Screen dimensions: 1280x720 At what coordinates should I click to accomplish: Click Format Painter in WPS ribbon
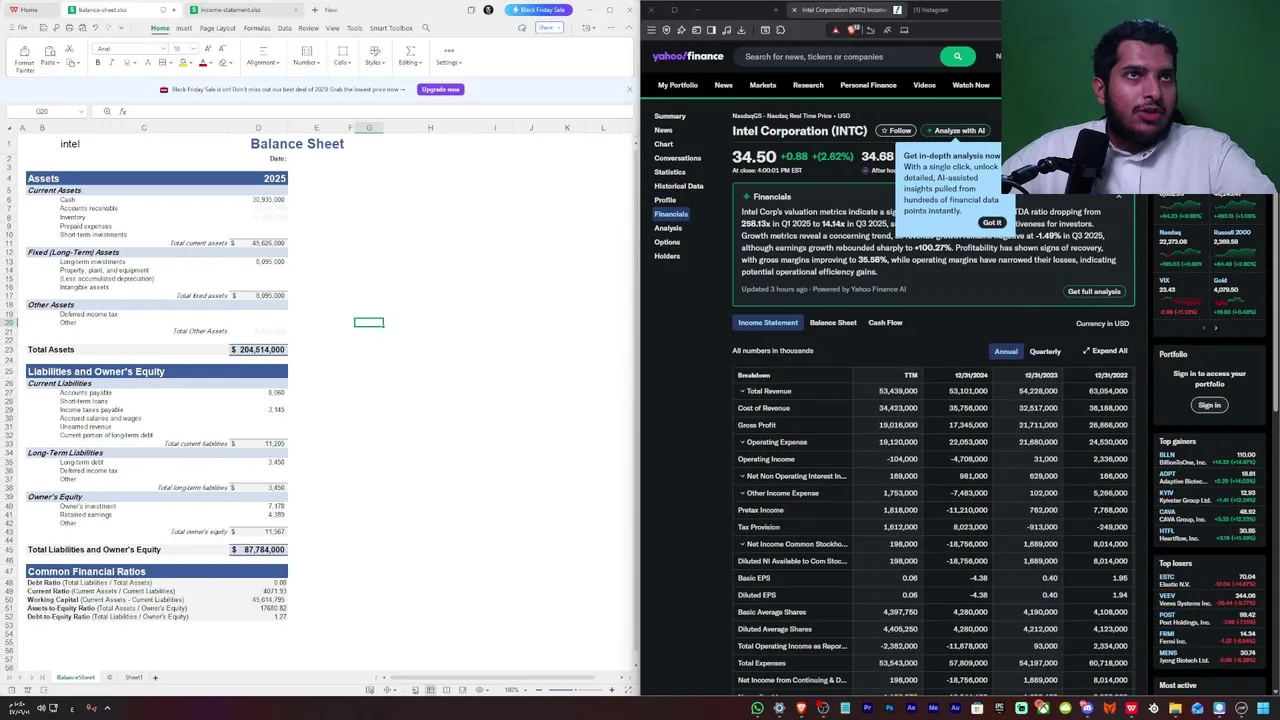point(24,58)
